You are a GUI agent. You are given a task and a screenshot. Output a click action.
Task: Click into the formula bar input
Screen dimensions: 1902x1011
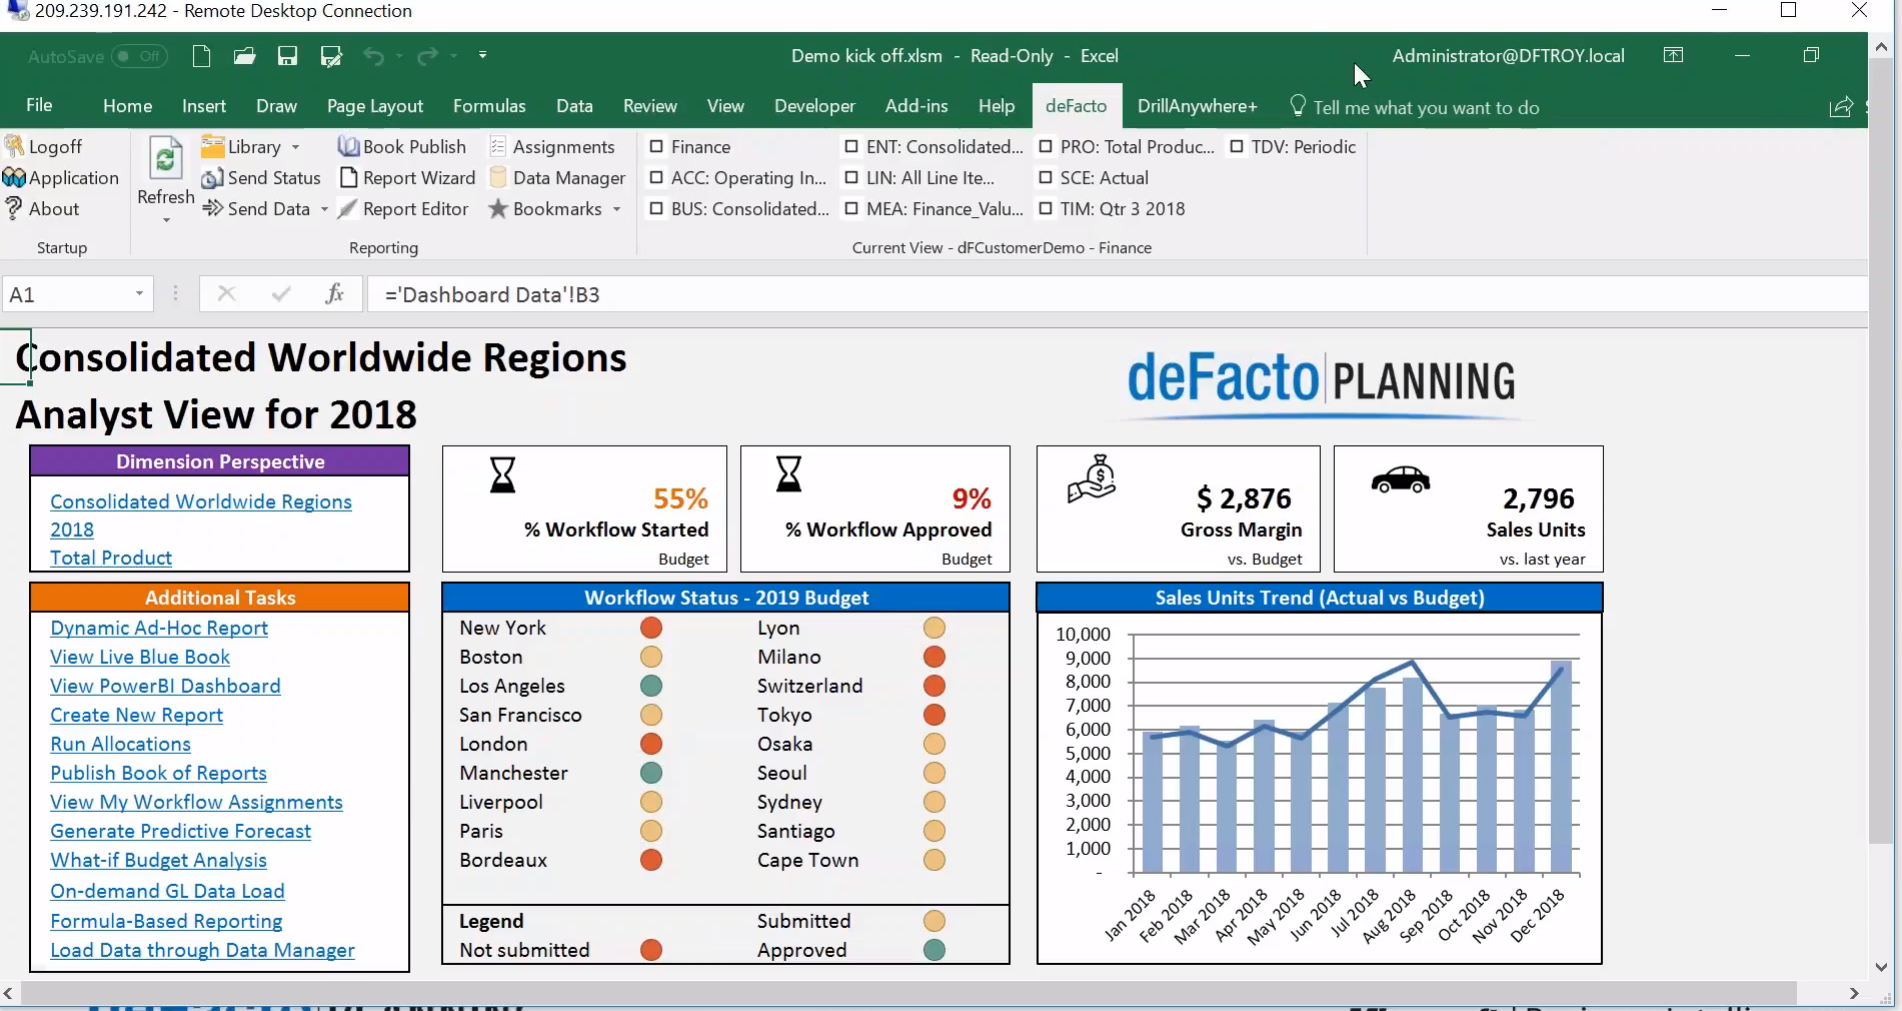(1117, 294)
